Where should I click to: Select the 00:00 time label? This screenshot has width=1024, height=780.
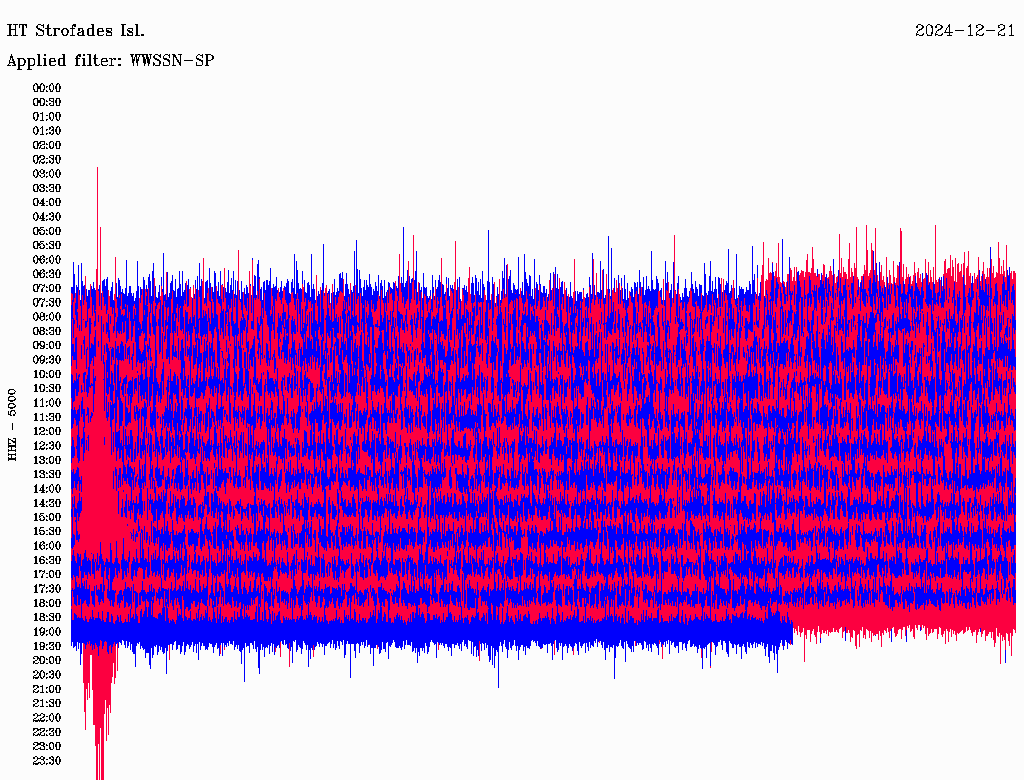47,88
